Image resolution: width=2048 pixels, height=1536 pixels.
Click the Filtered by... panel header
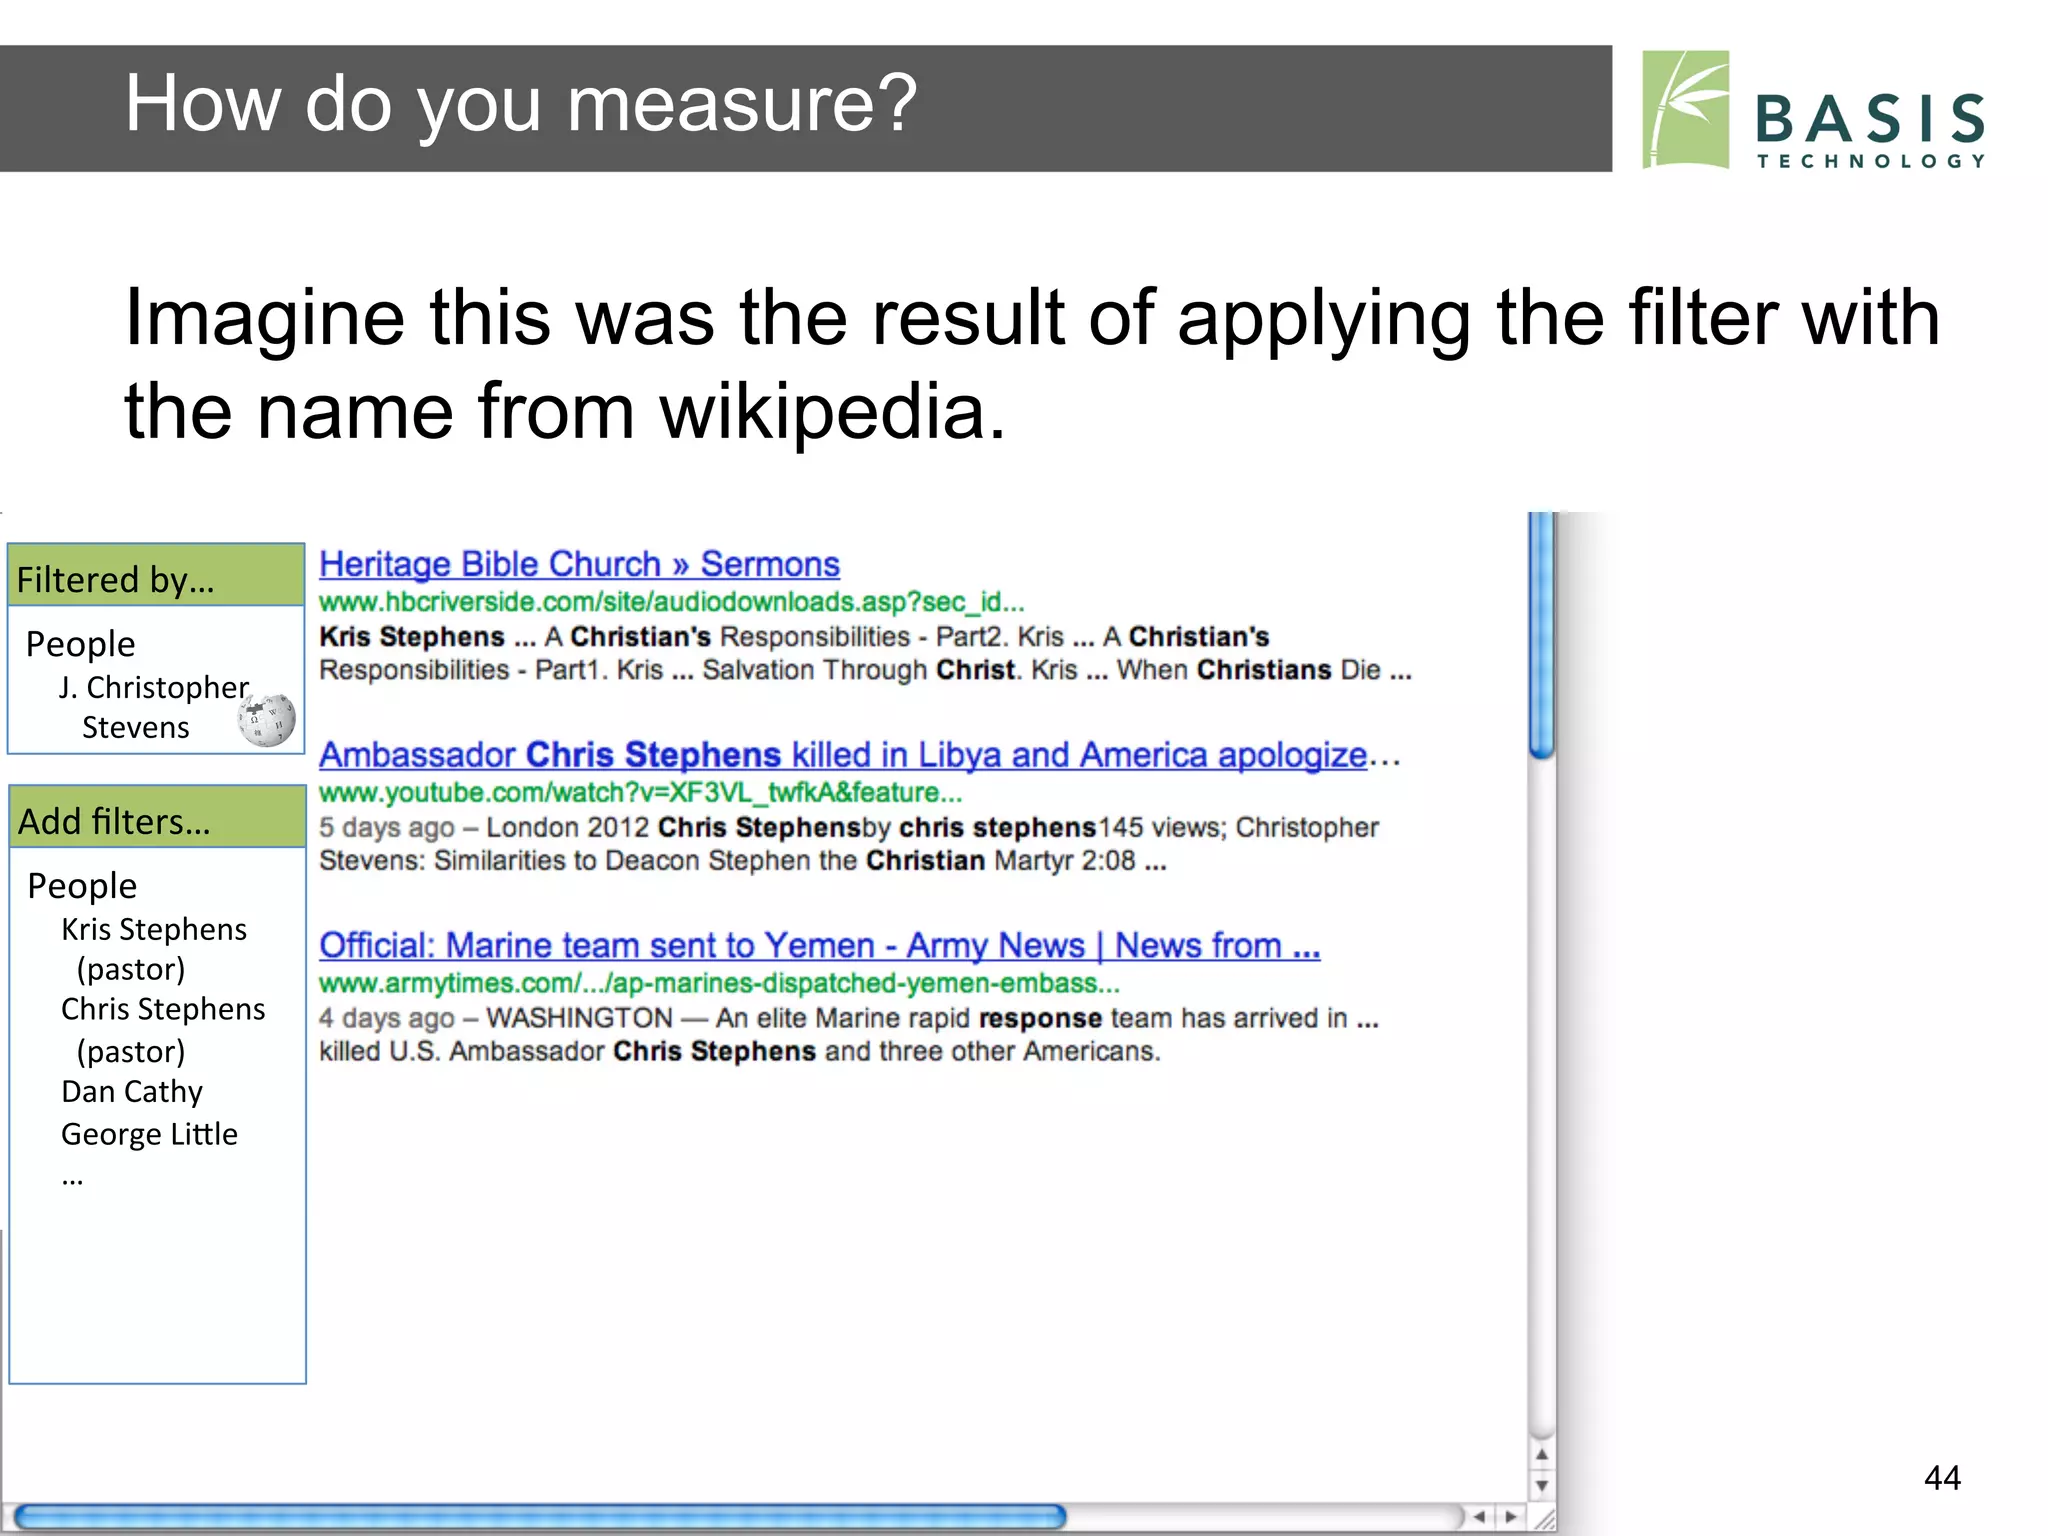coord(156,575)
